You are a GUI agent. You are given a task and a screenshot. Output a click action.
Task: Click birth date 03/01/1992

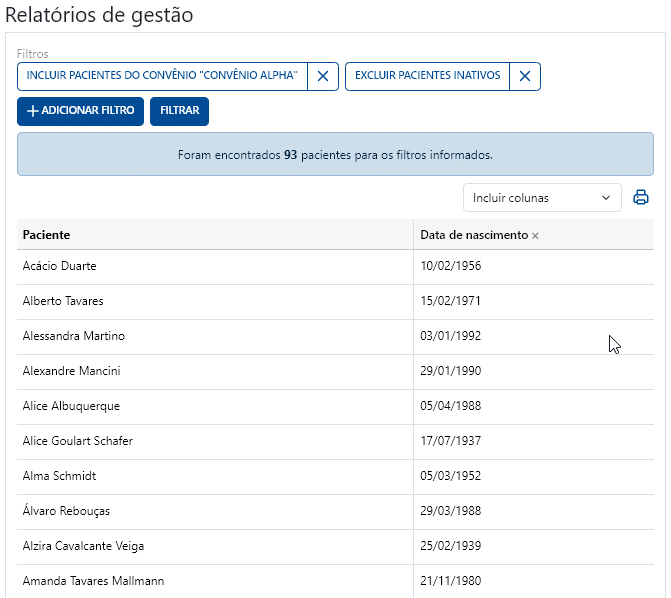[x=451, y=336]
